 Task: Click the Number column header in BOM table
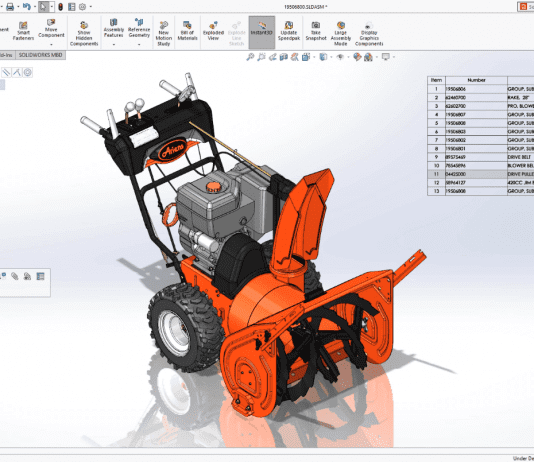pyautogui.click(x=476, y=80)
